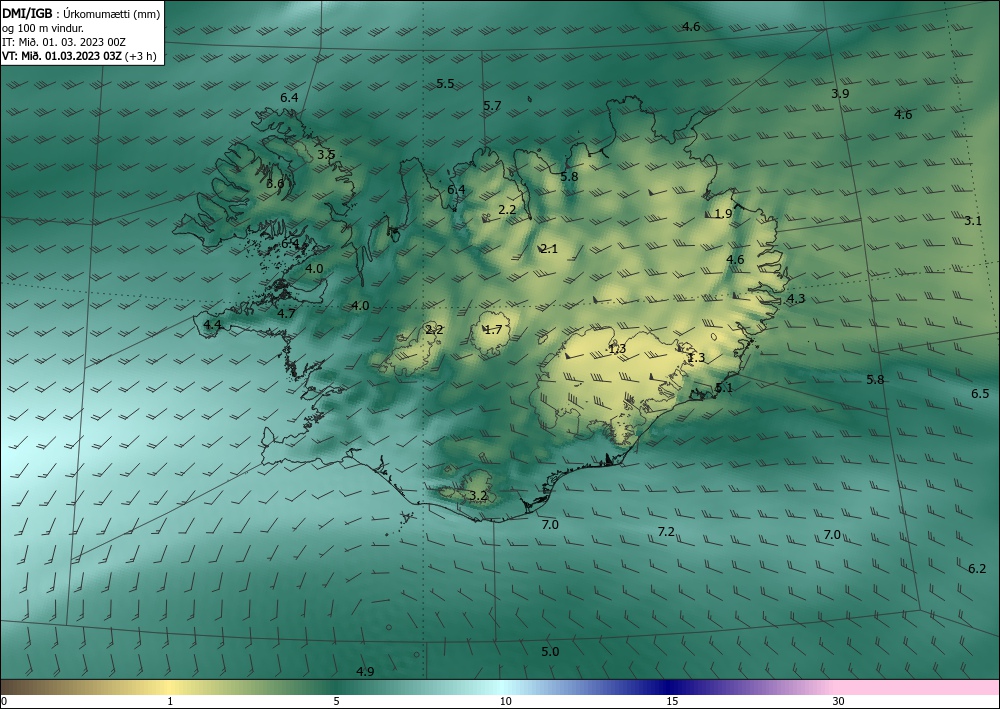Select the 6.5 value at right edge
Screen dimensions: 1000x709
pos(980,393)
